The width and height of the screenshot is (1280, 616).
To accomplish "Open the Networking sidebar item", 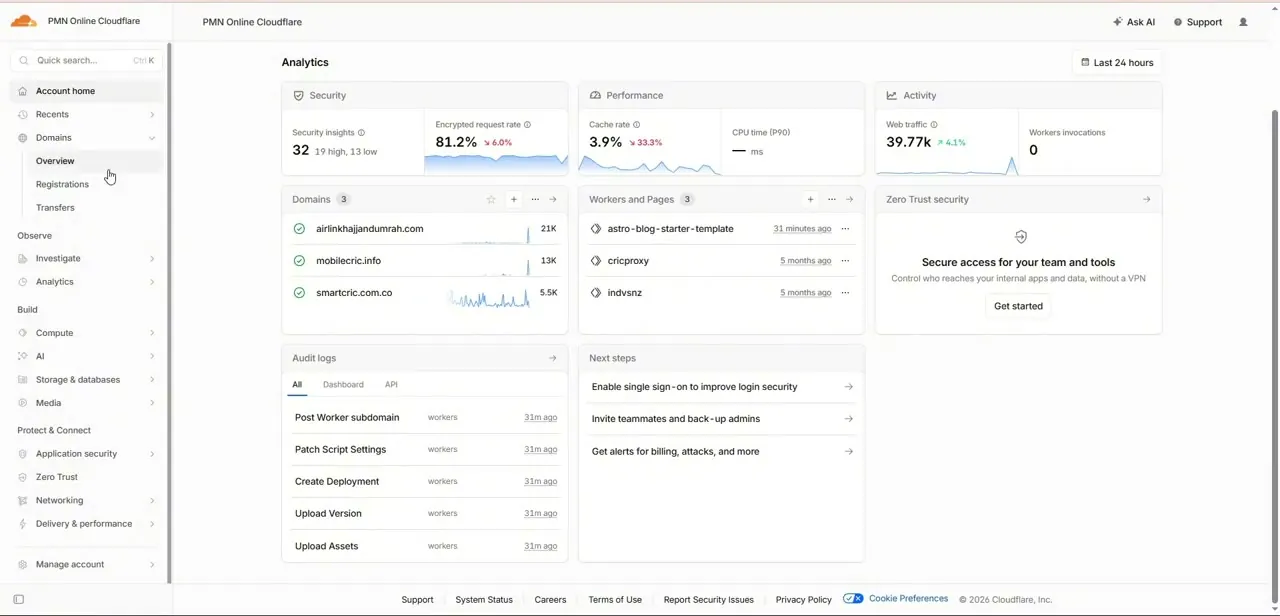I will tap(87, 501).
